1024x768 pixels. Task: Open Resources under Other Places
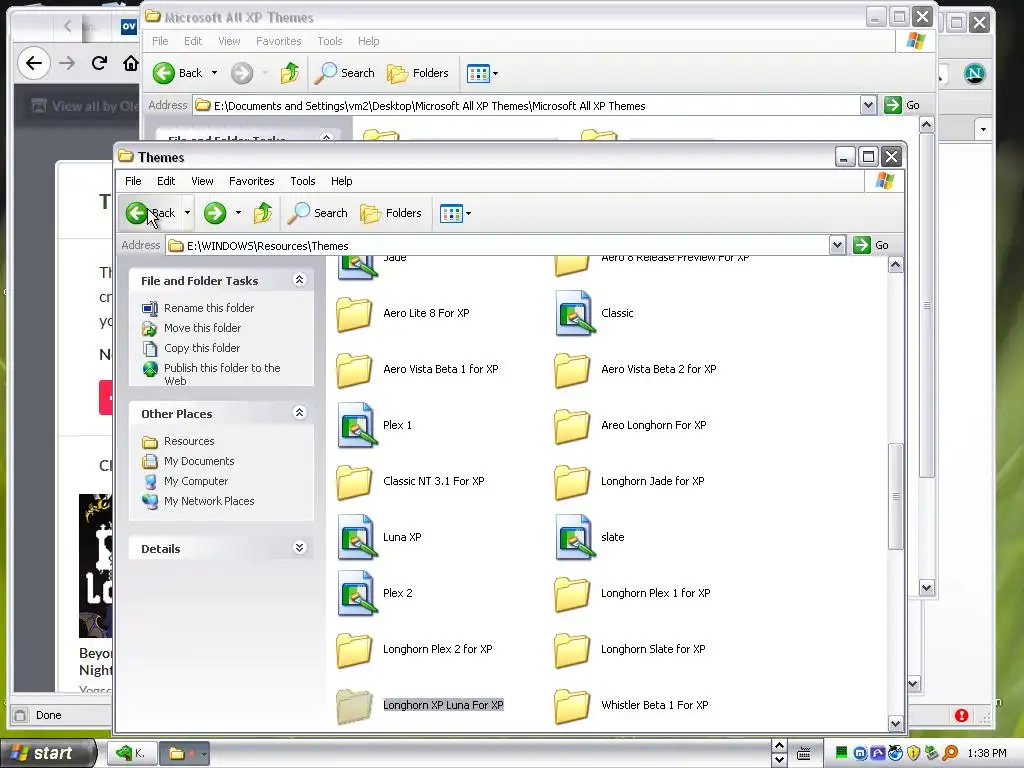click(178, 441)
